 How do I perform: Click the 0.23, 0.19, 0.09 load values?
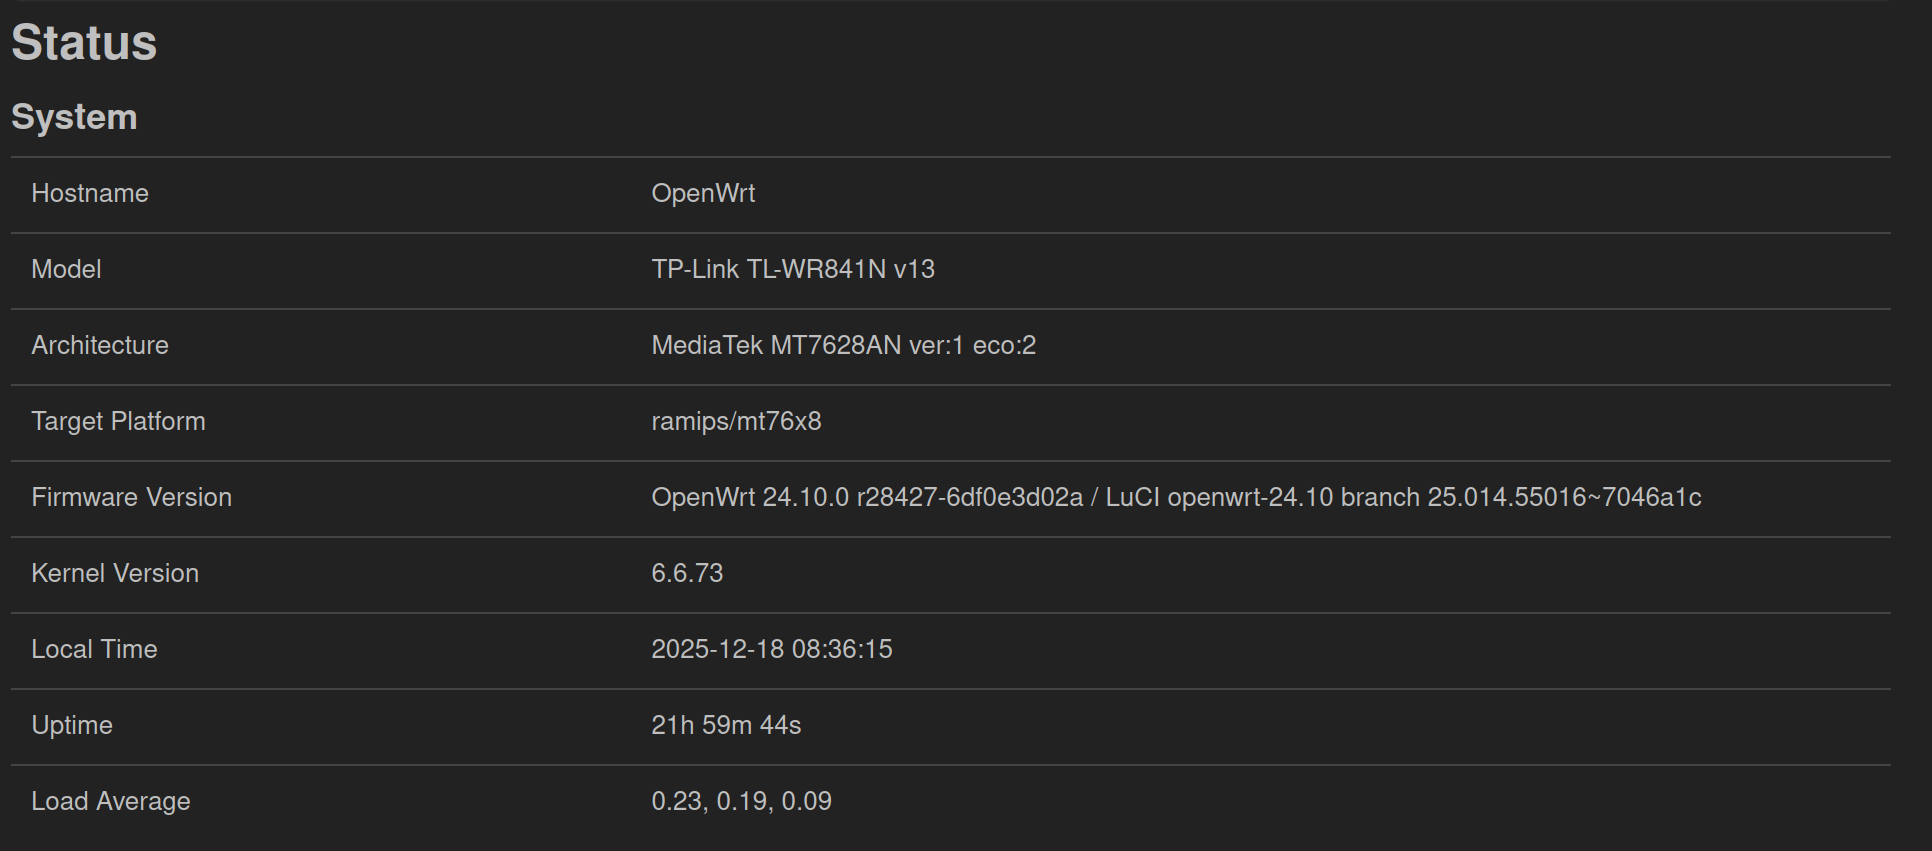741,801
